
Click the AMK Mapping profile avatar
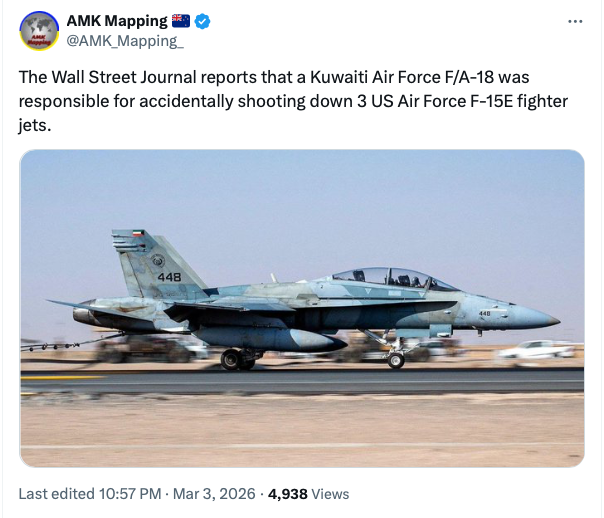pyautogui.click(x=39, y=30)
